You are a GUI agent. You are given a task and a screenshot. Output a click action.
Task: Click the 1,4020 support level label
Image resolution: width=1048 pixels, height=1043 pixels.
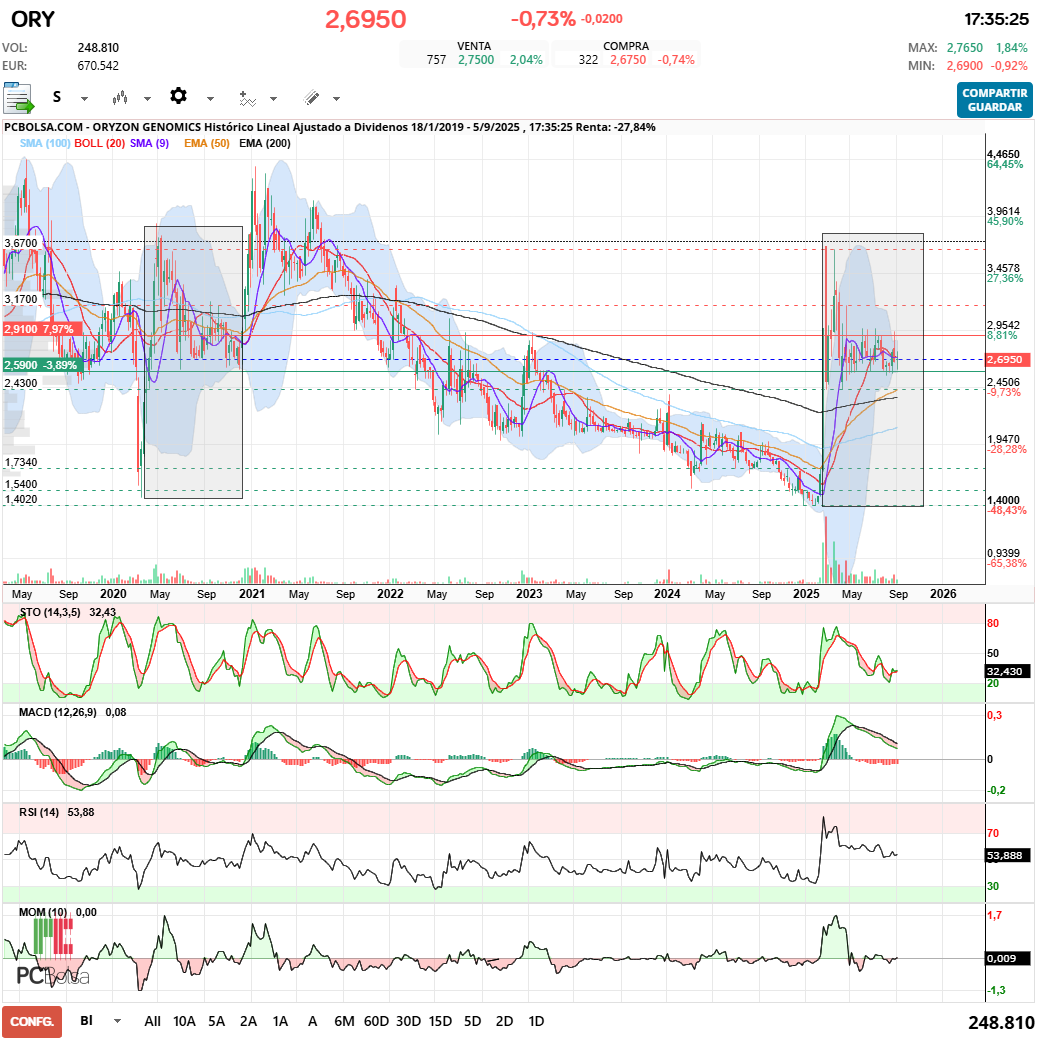(21, 499)
